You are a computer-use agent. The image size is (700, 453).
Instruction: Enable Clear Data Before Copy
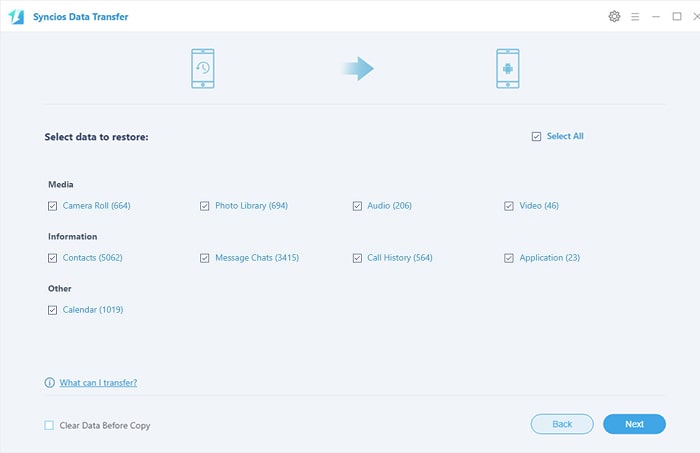49,425
